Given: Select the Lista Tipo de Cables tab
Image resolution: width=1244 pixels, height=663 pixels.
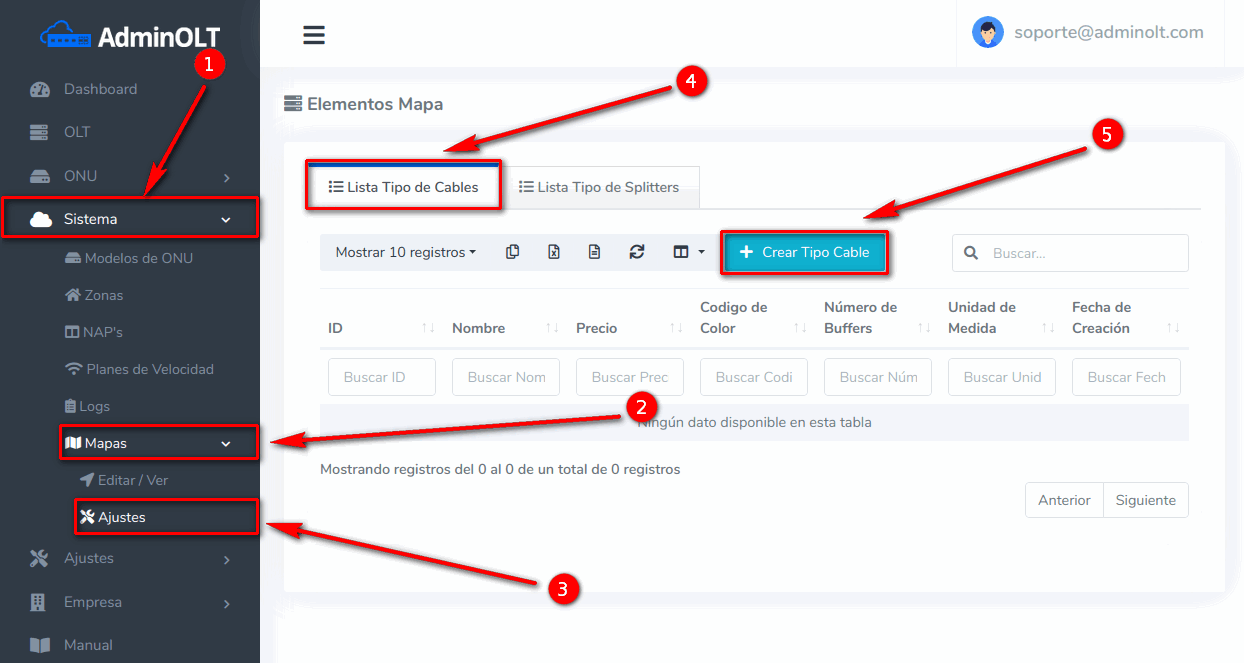Looking at the screenshot, I should pyautogui.click(x=403, y=187).
